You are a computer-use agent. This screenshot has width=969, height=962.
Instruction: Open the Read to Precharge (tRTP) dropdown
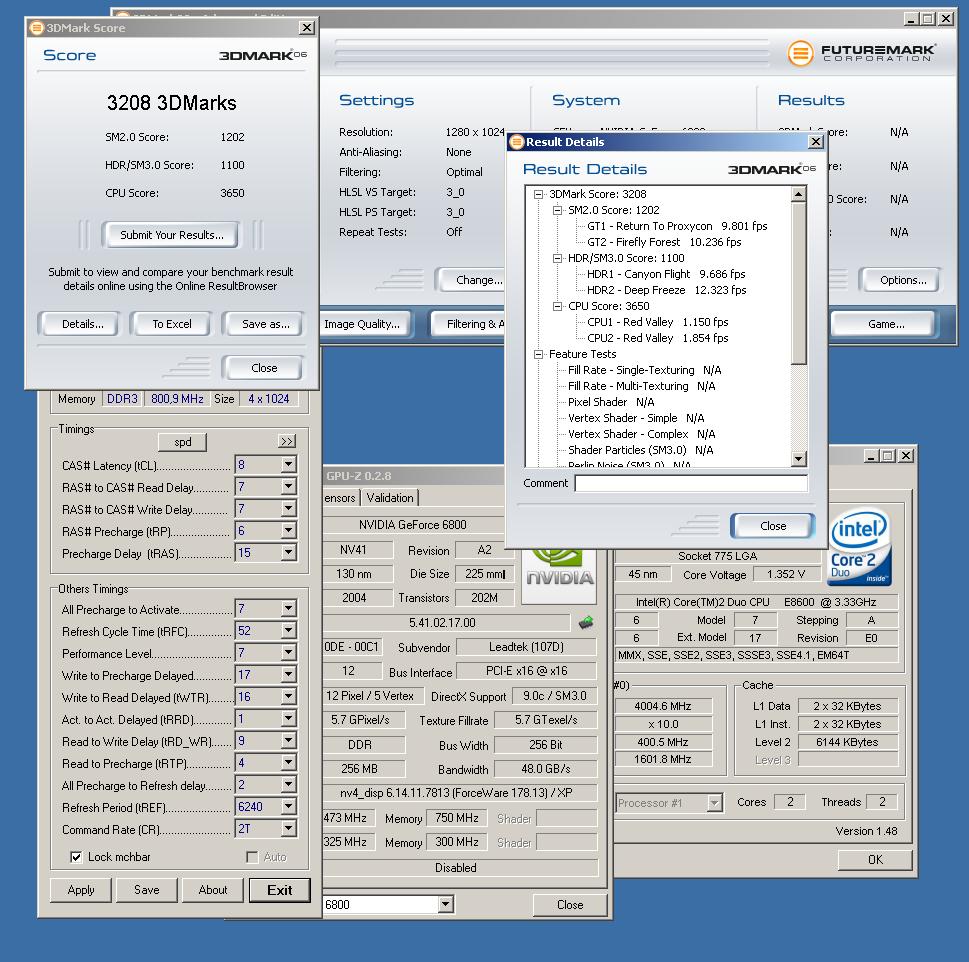point(289,762)
